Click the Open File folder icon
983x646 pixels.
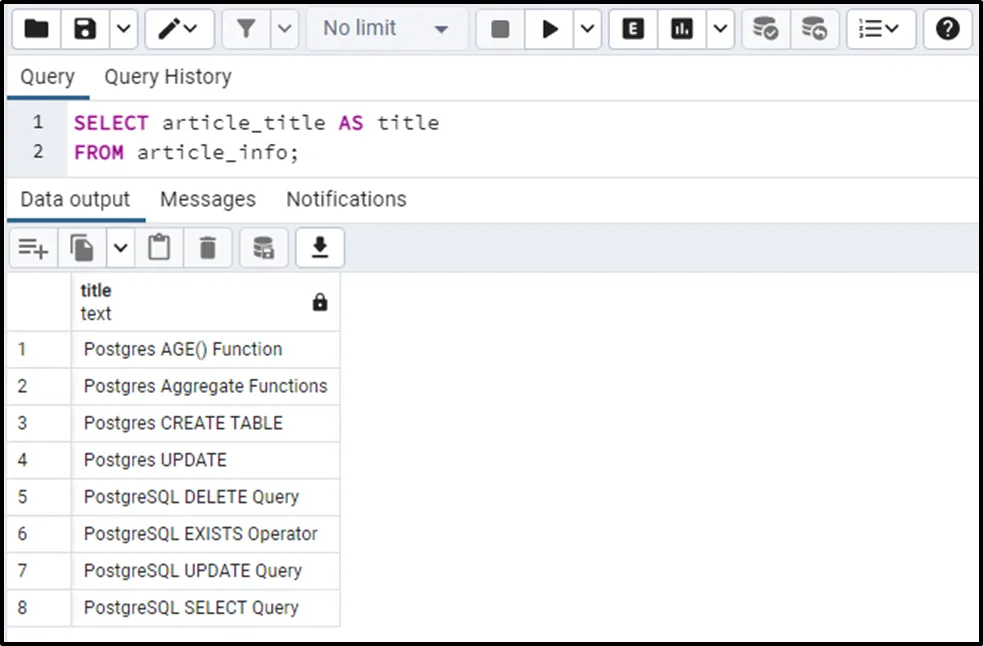pyautogui.click(x=36, y=29)
